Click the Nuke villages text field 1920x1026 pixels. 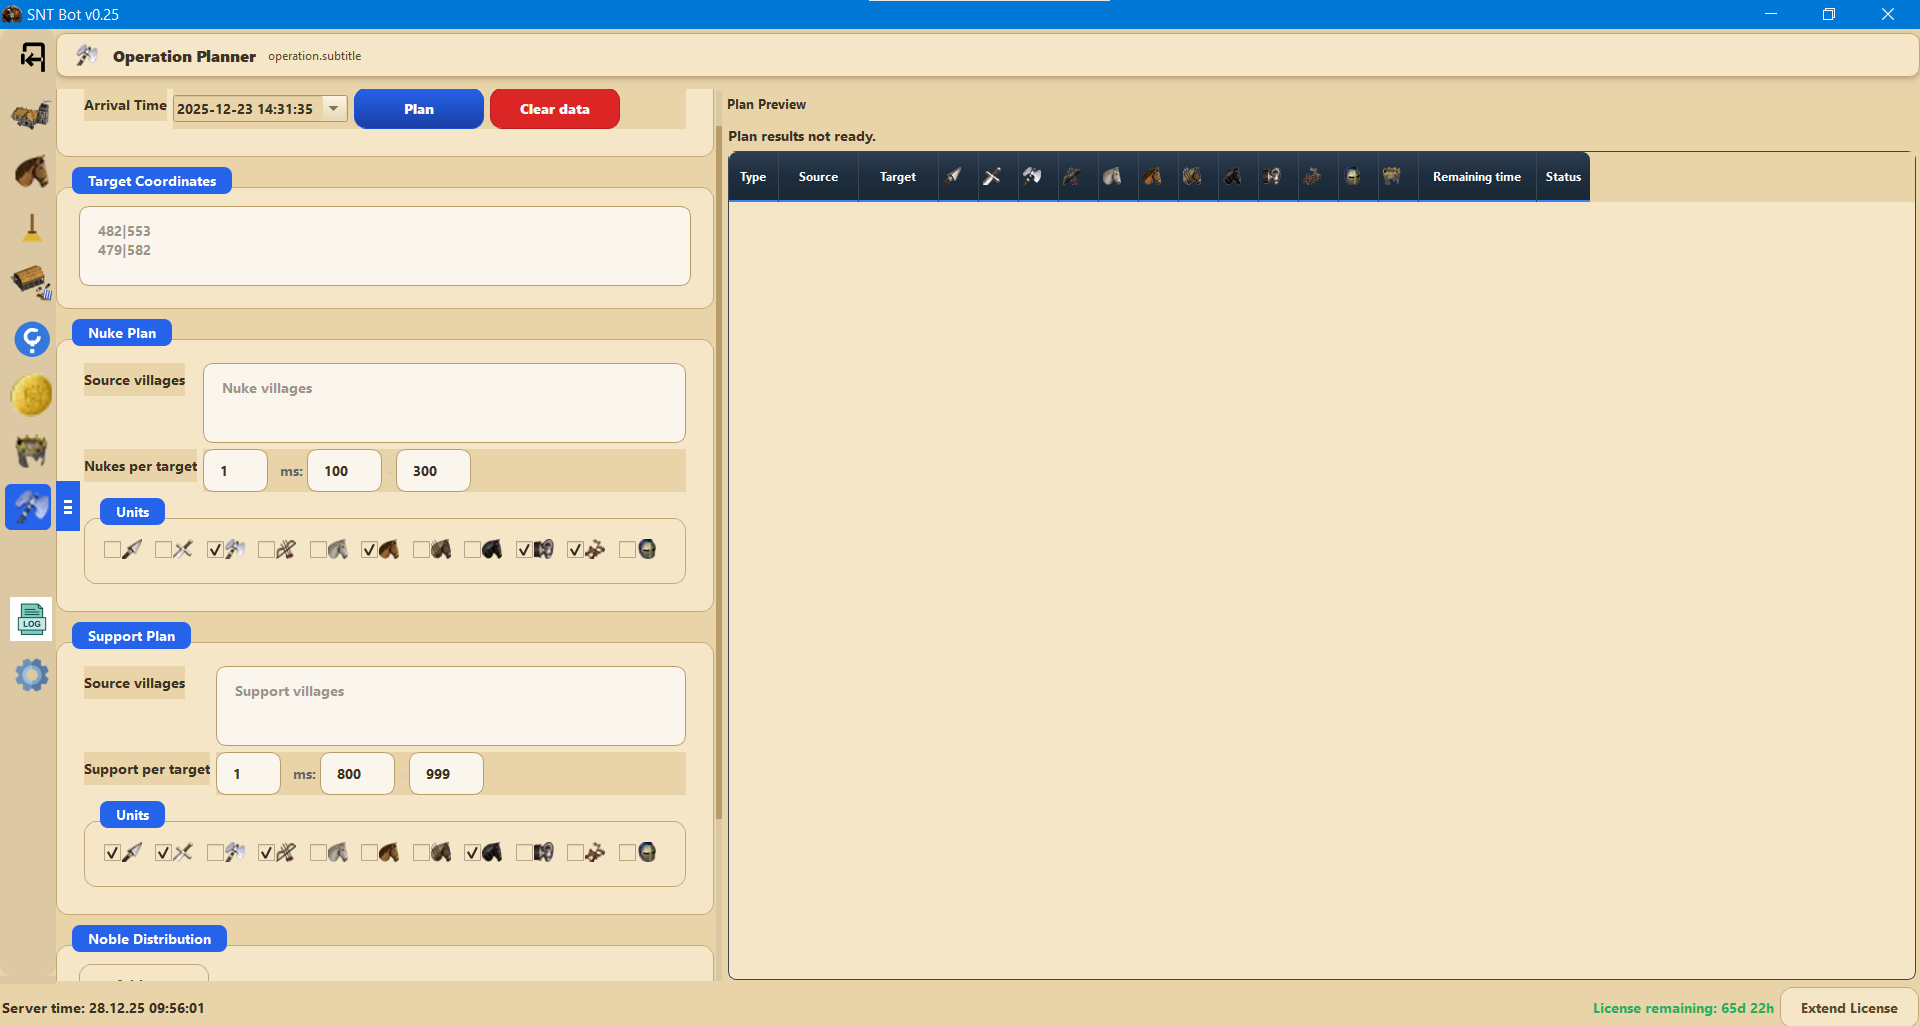444,403
